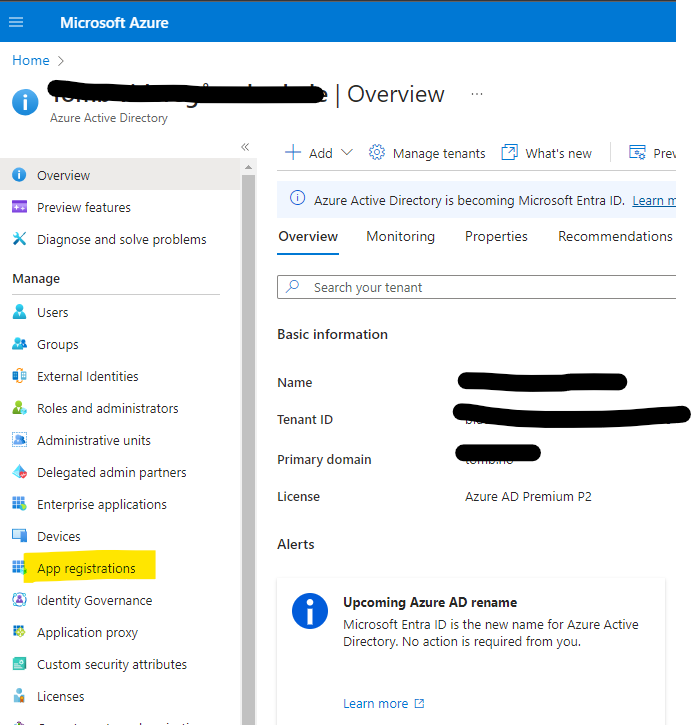The height and width of the screenshot is (725, 692).
Task: Open the Recommendations tab
Action: point(614,237)
